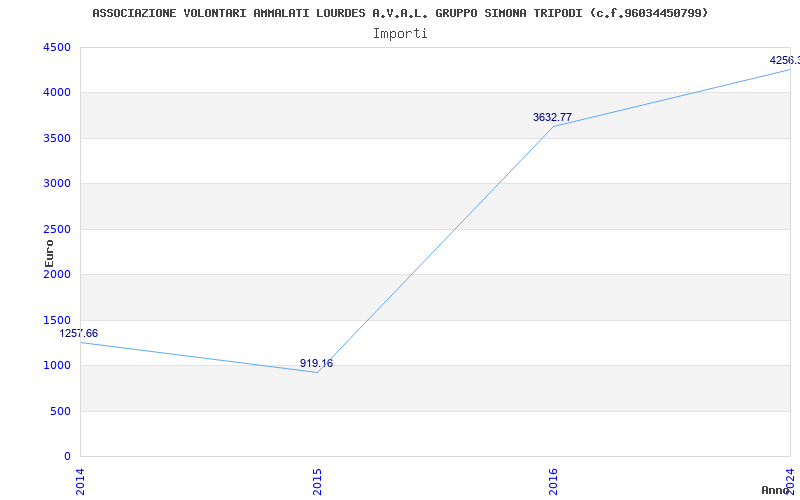Click the data label 3632.77
The height and width of the screenshot is (500, 800).
(x=553, y=117)
